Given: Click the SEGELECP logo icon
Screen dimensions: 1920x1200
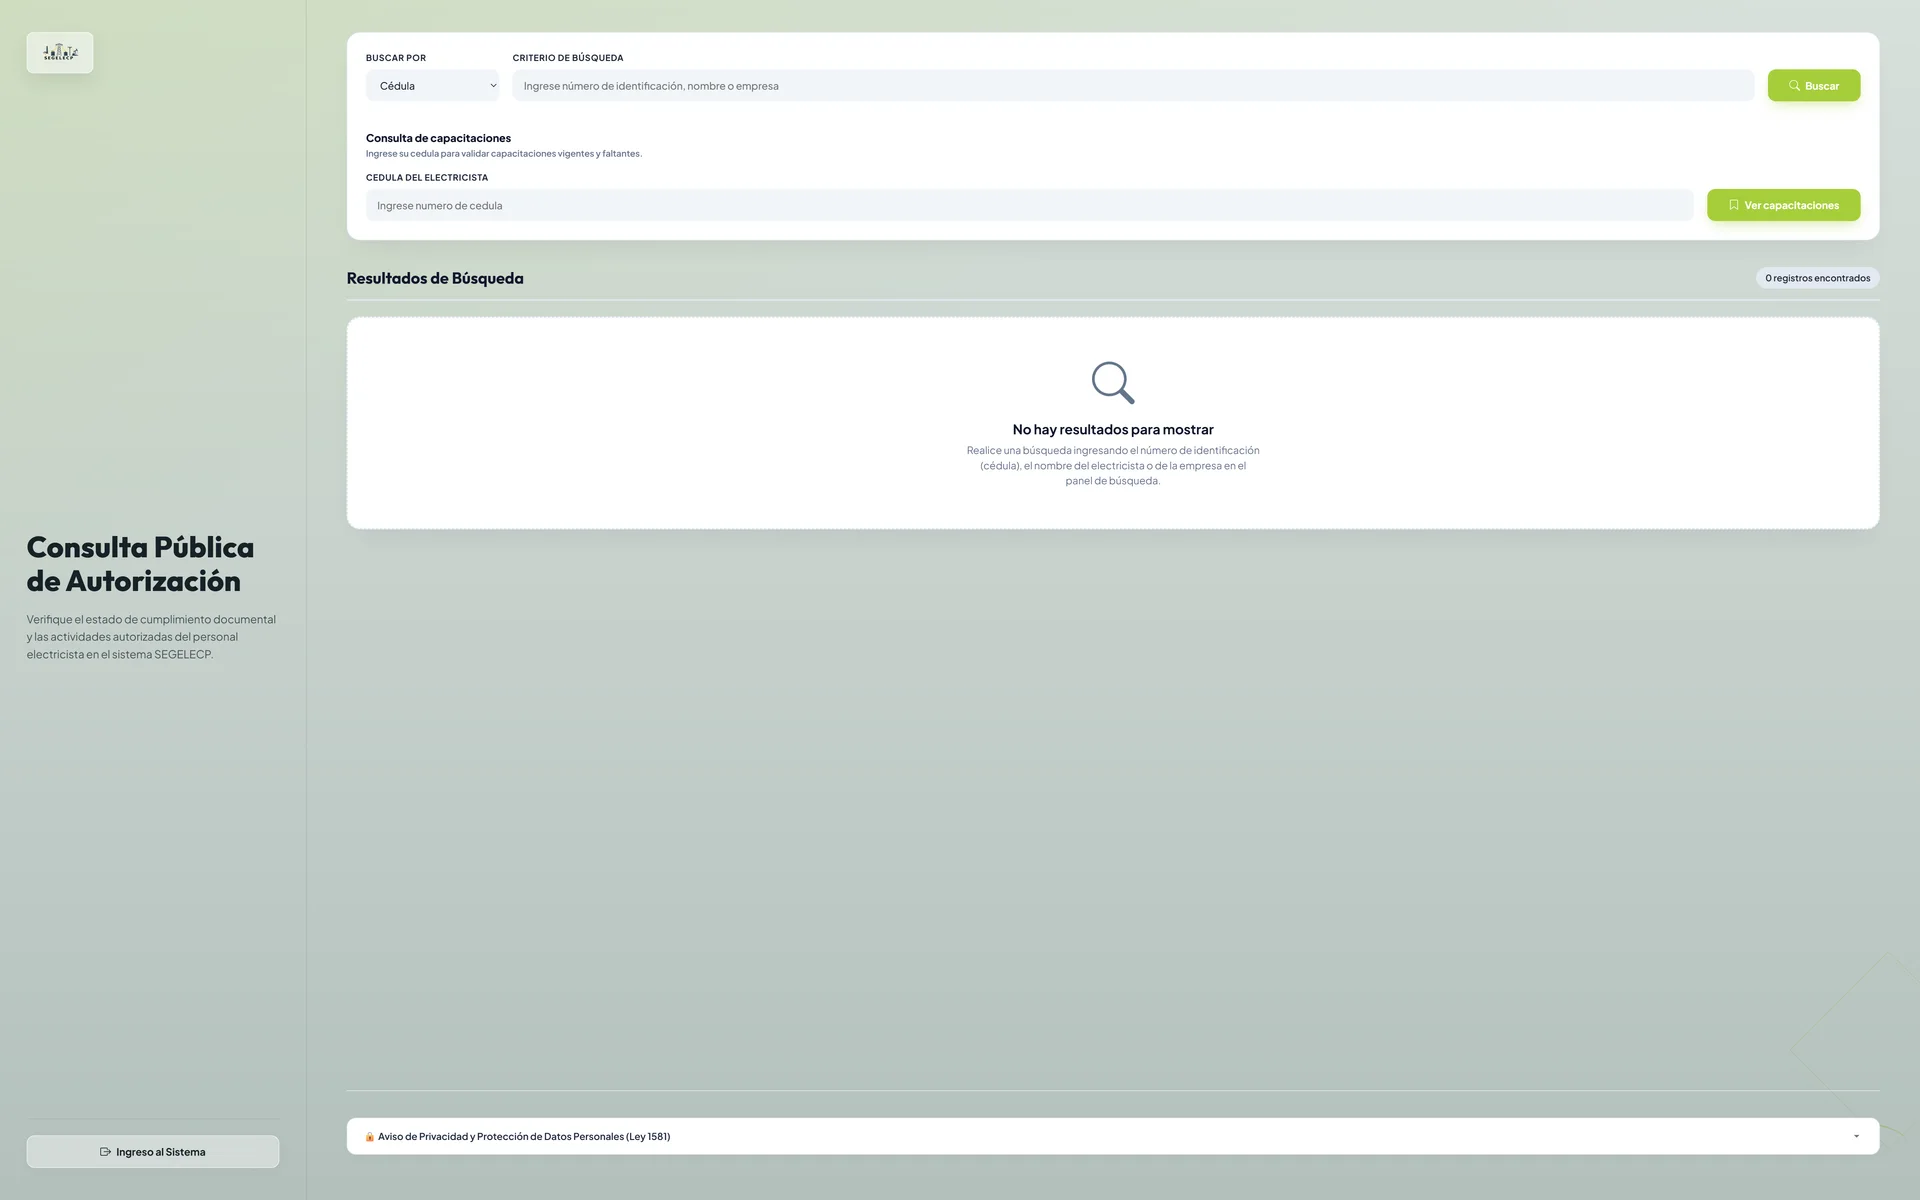Looking at the screenshot, I should tap(60, 53).
